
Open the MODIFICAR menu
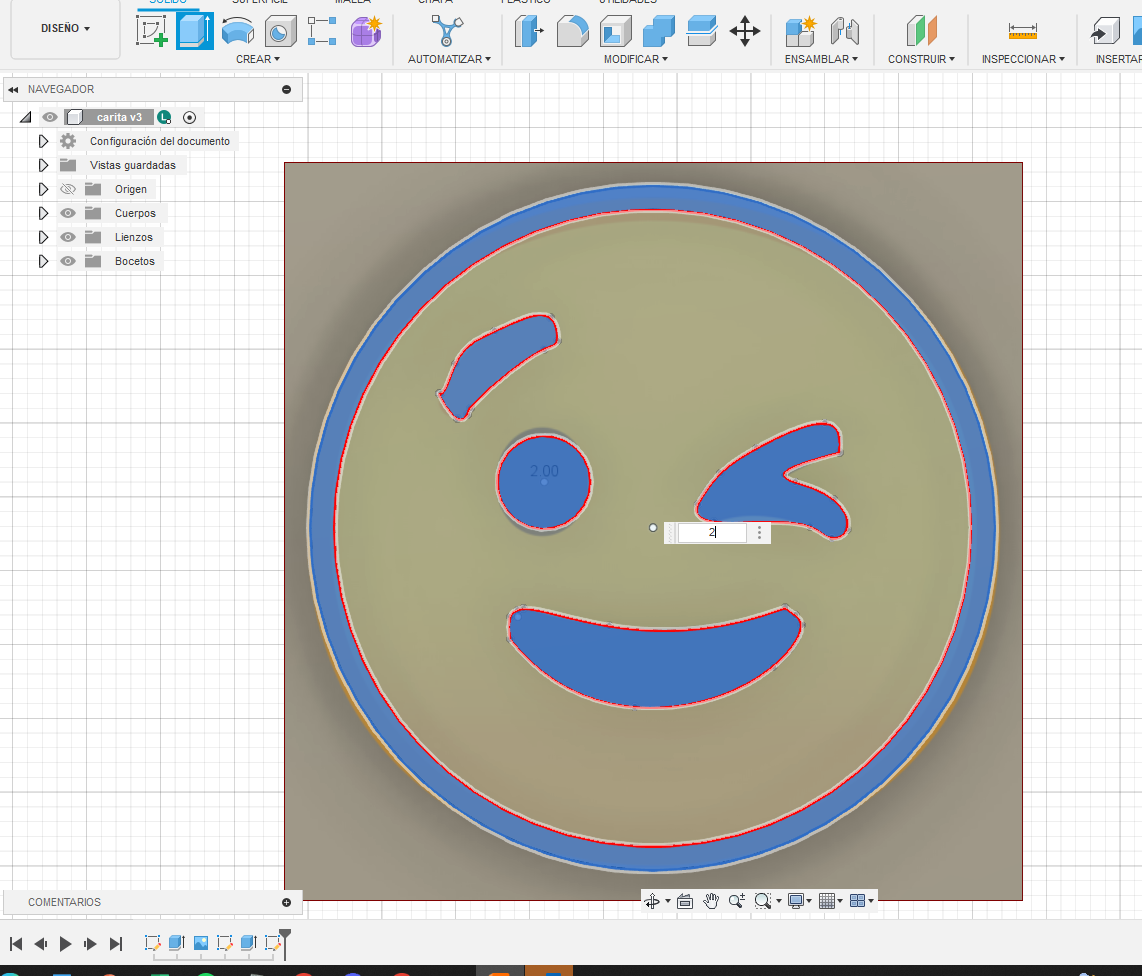click(x=635, y=59)
